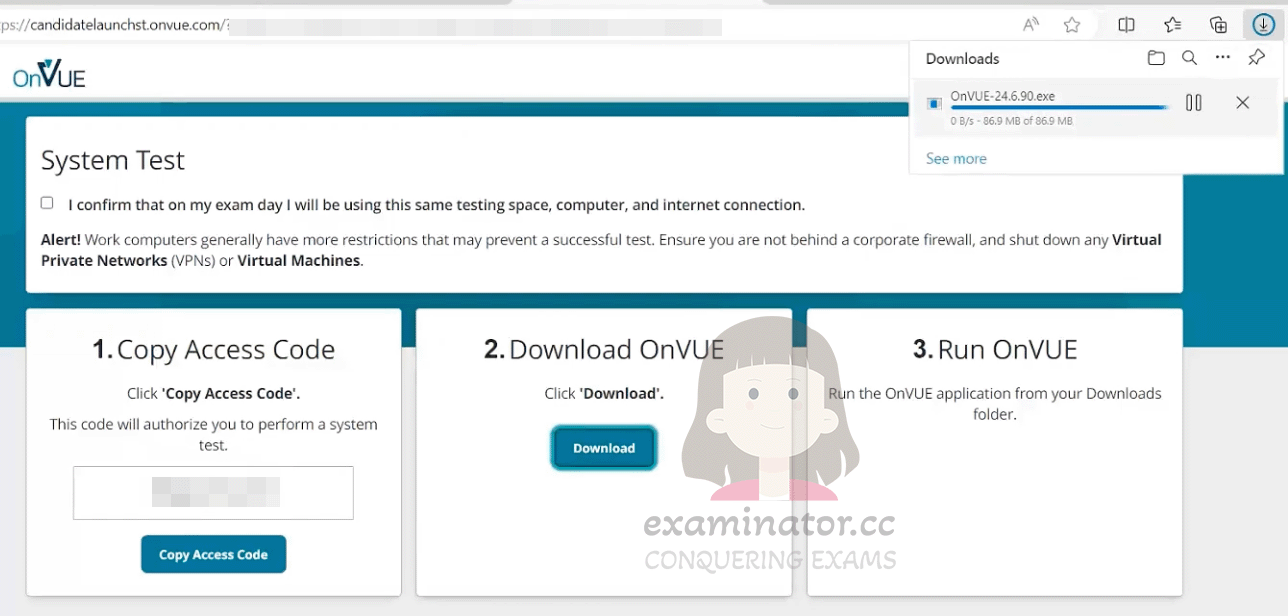Click the access code field
Viewport: 1288px width, 616px height.
[x=213, y=492]
